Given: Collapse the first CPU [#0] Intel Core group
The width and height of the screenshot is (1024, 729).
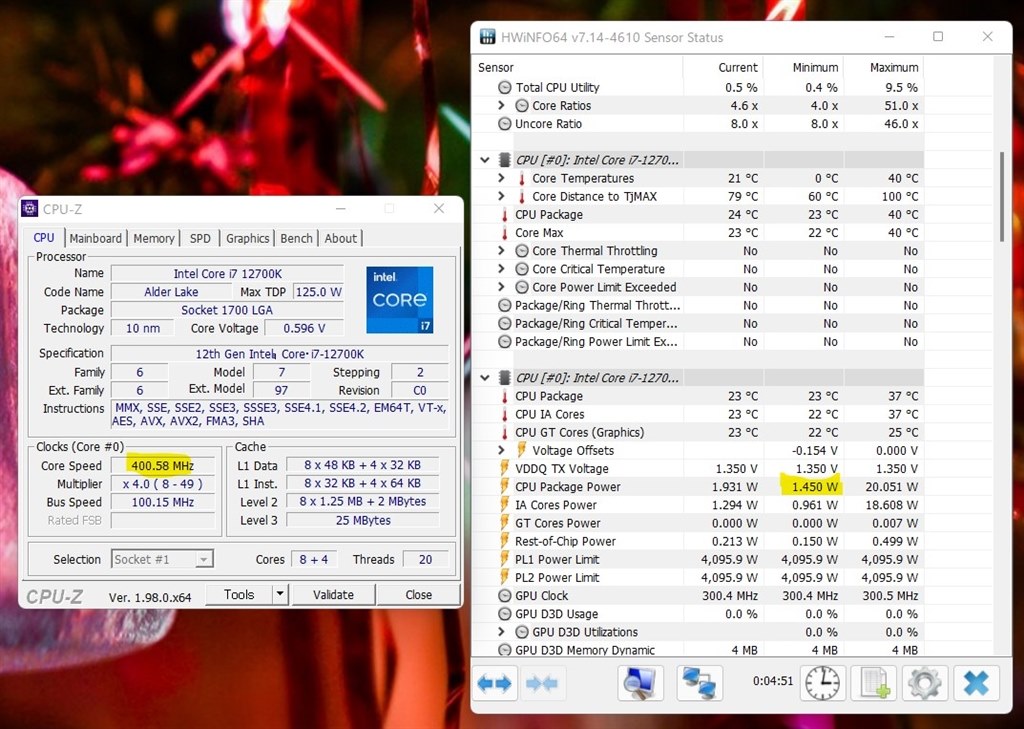Looking at the screenshot, I should coord(485,159).
